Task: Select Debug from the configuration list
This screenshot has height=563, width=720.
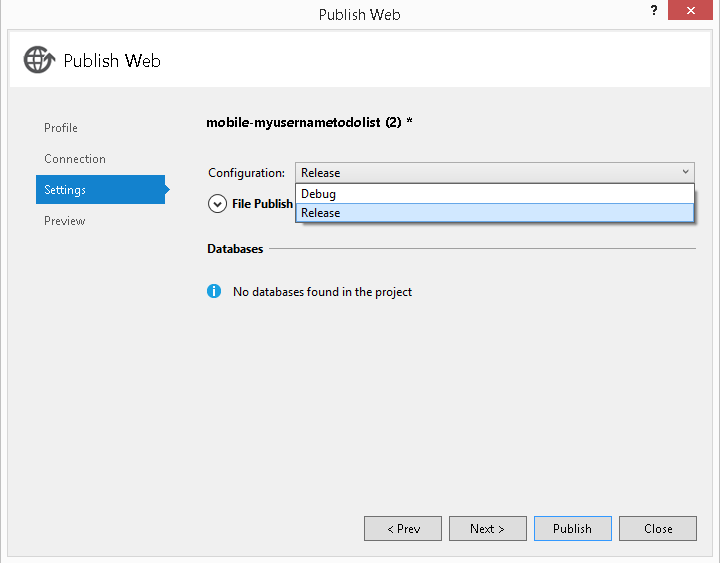Action: pyautogui.click(x=495, y=194)
